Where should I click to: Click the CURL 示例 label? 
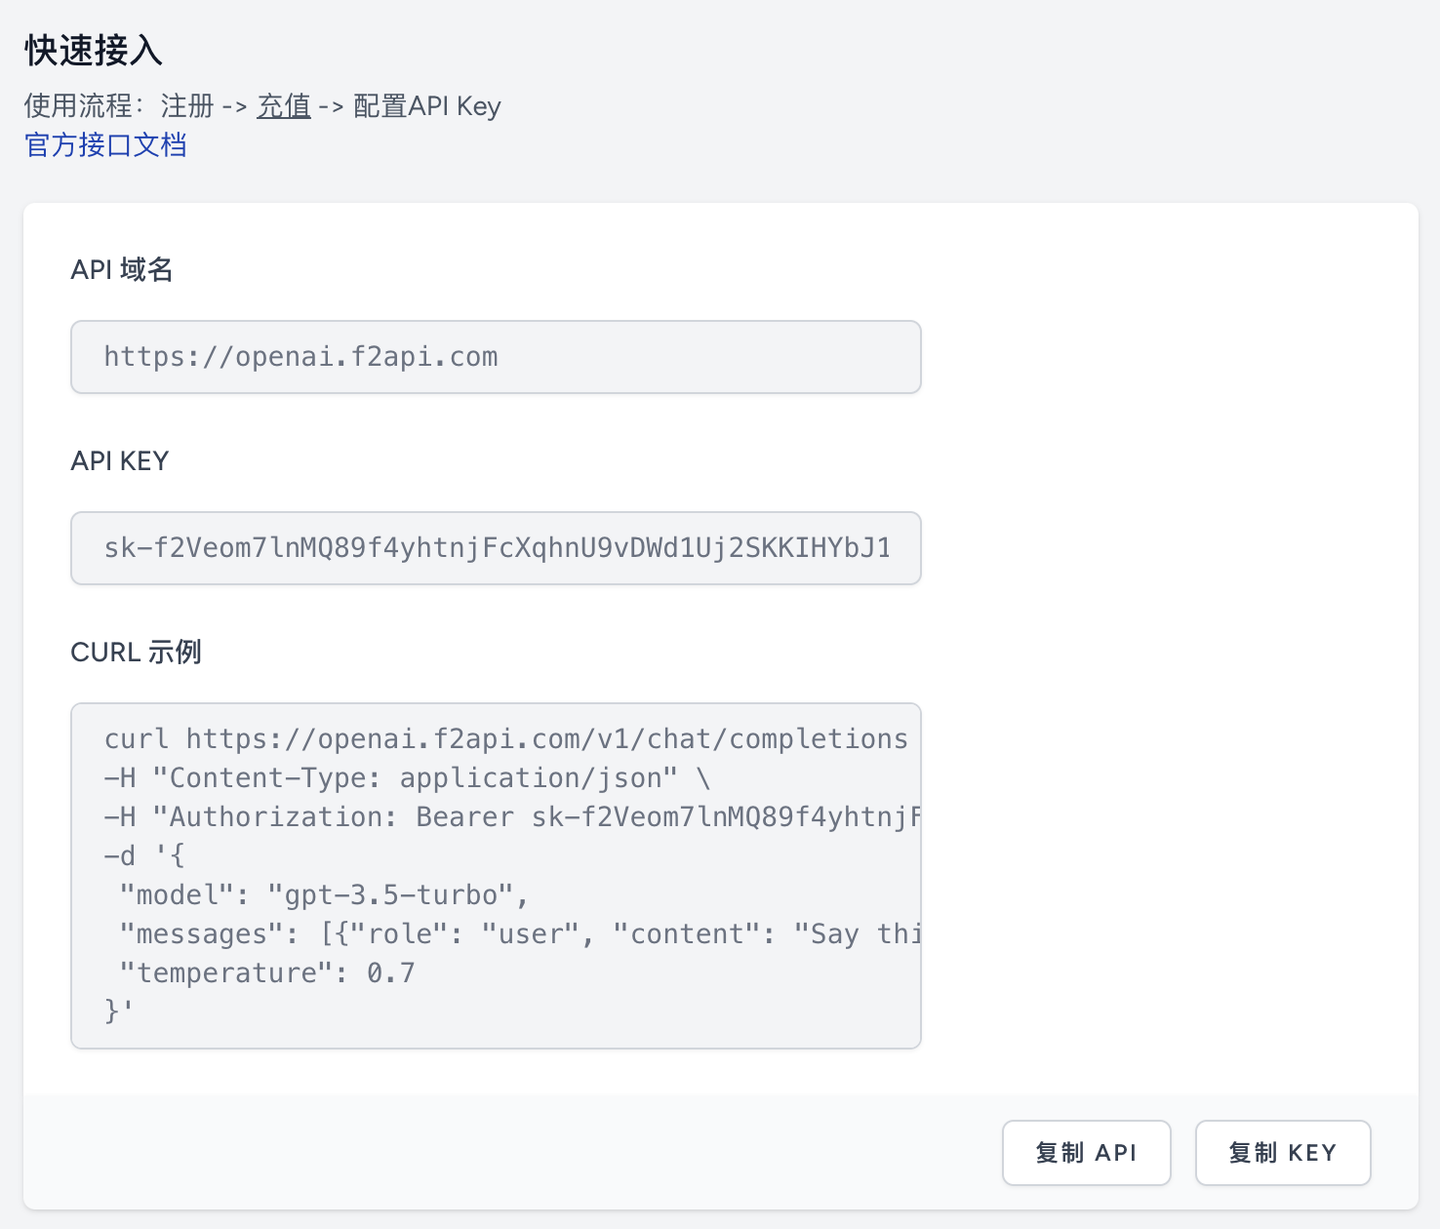[136, 651]
